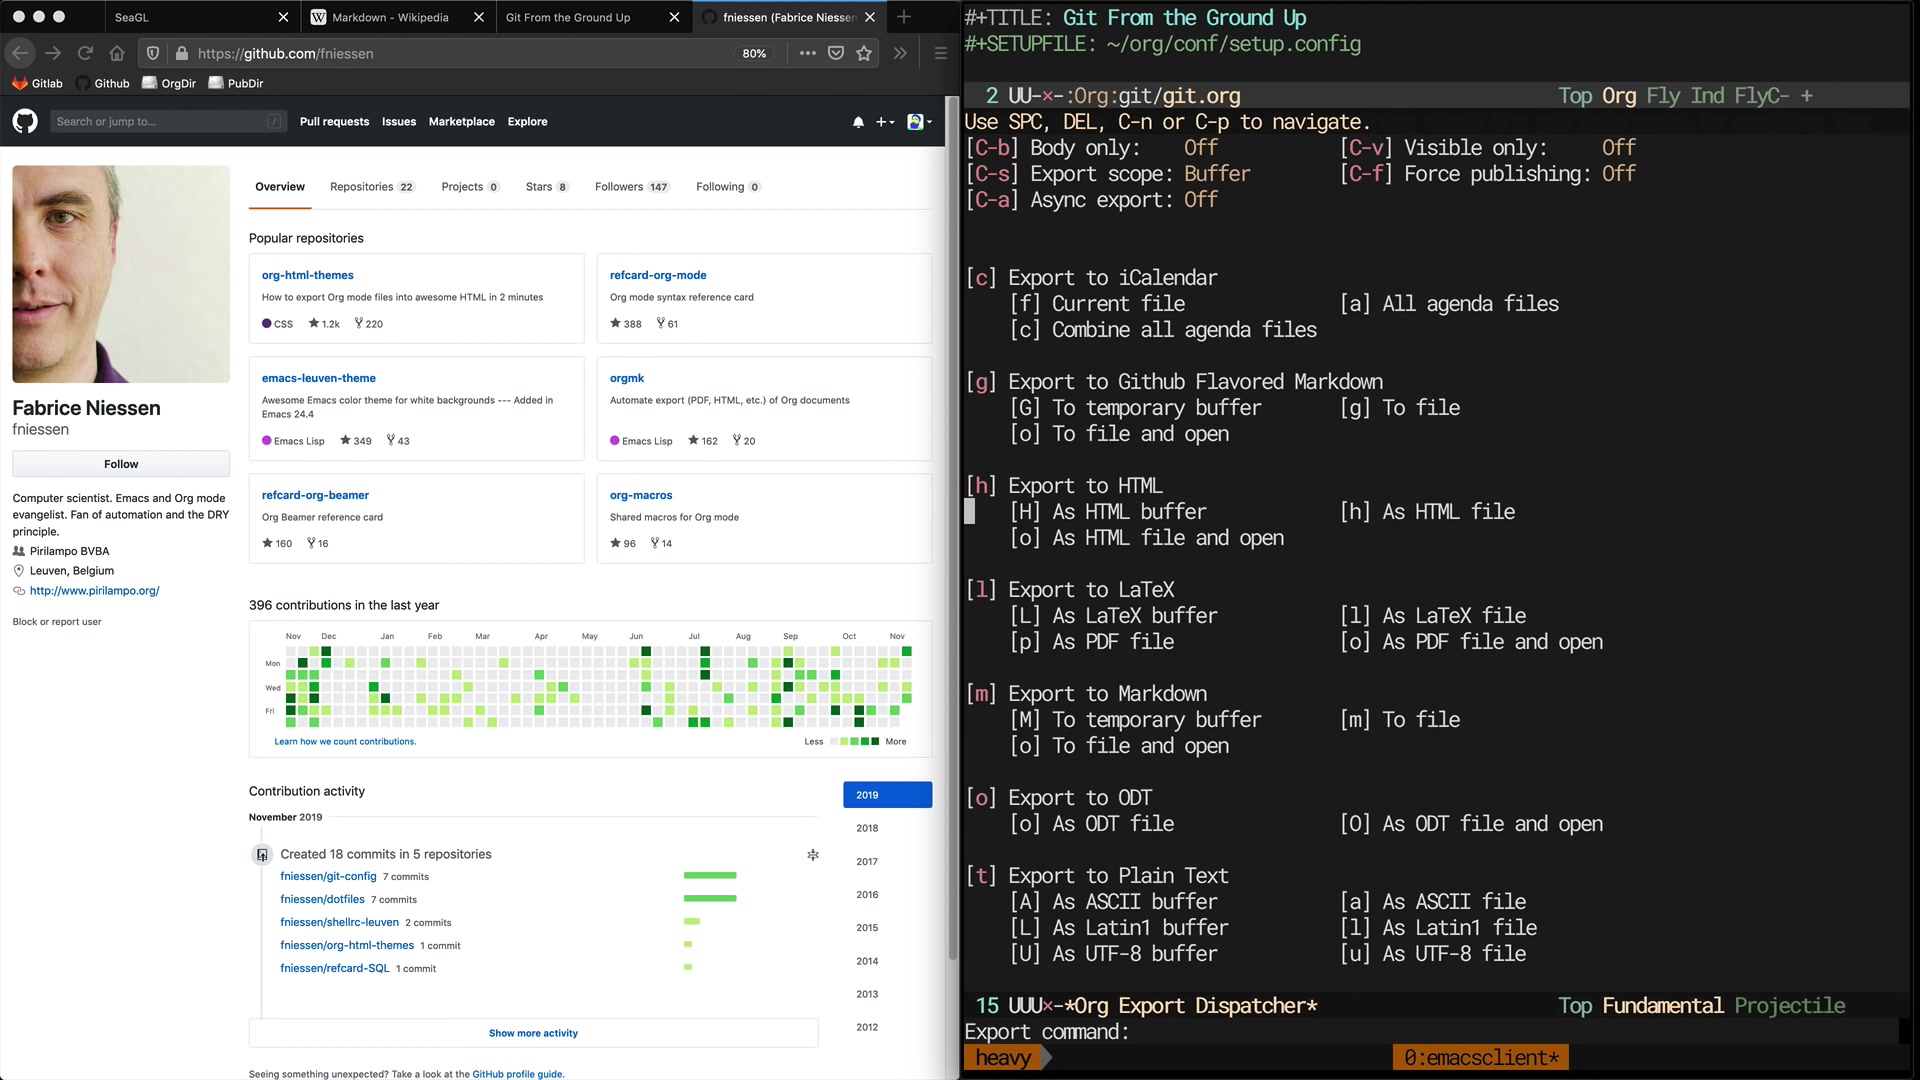Reload the GitHub page

click(x=85, y=53)
